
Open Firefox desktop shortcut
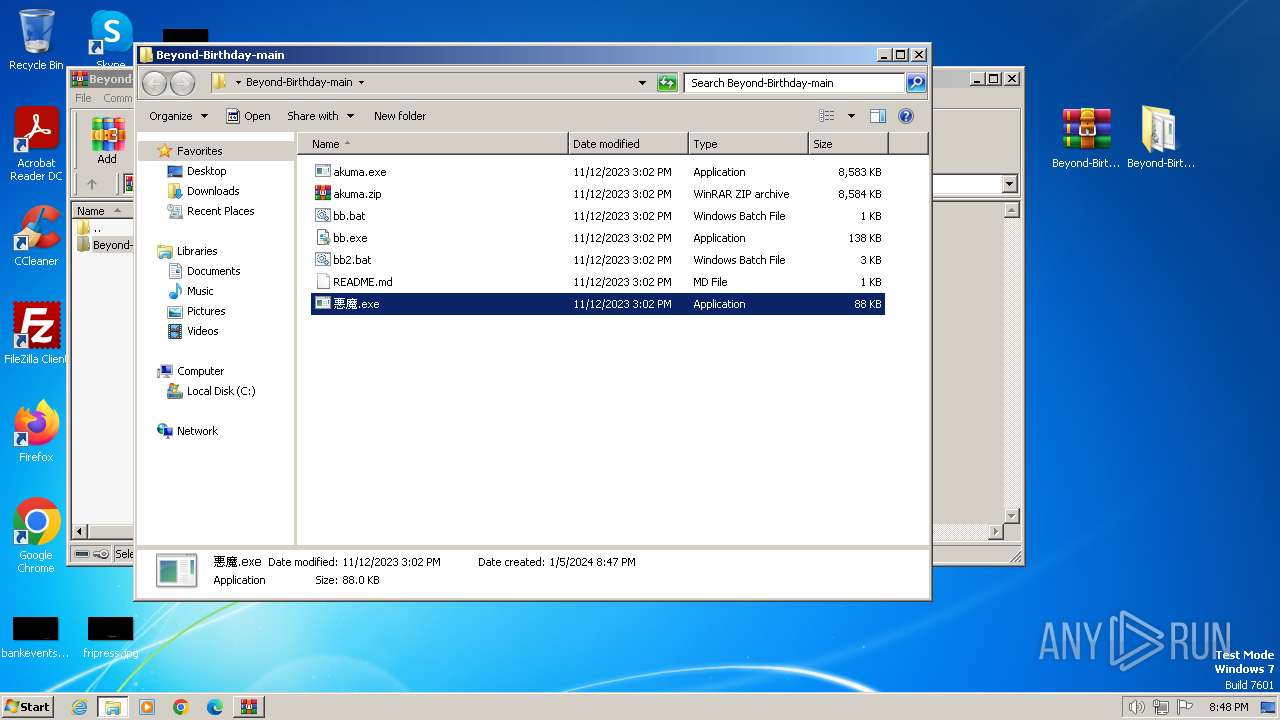pyautogui.click(x=36, y=431)
